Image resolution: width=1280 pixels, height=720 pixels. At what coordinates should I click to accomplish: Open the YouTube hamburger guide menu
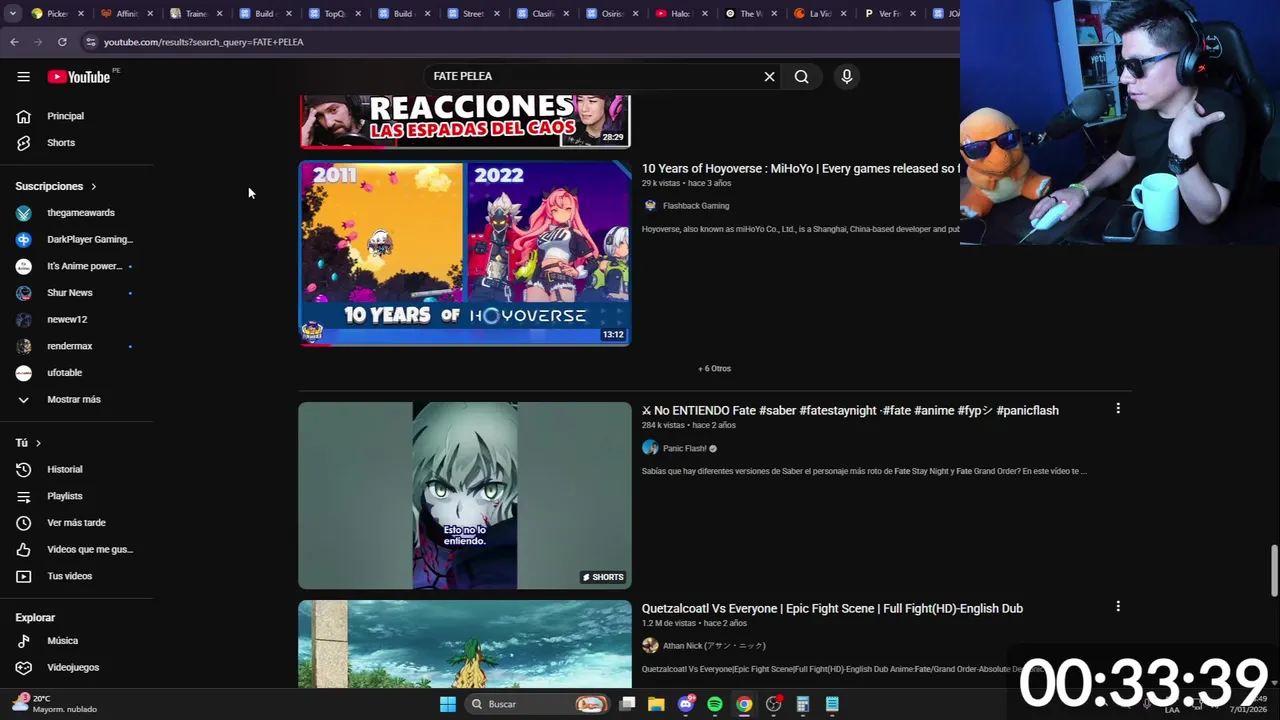click(23, 77)
